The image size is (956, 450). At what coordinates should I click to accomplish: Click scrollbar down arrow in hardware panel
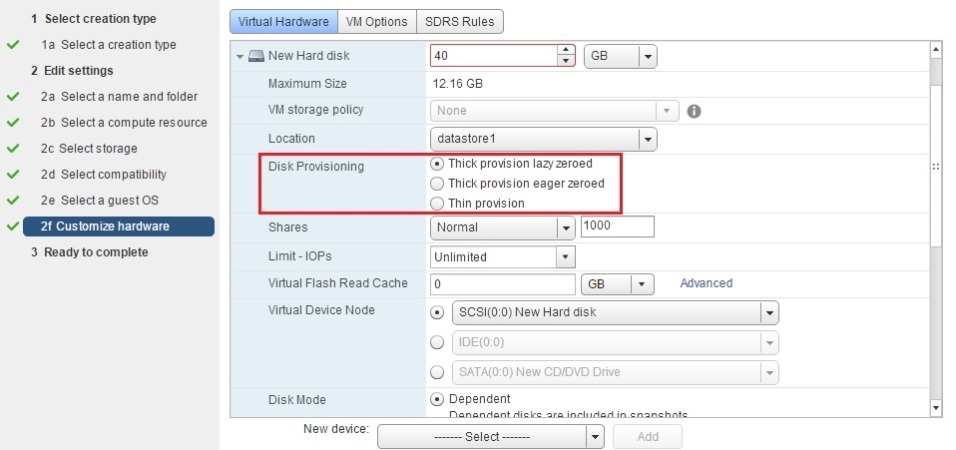[936, 407]
